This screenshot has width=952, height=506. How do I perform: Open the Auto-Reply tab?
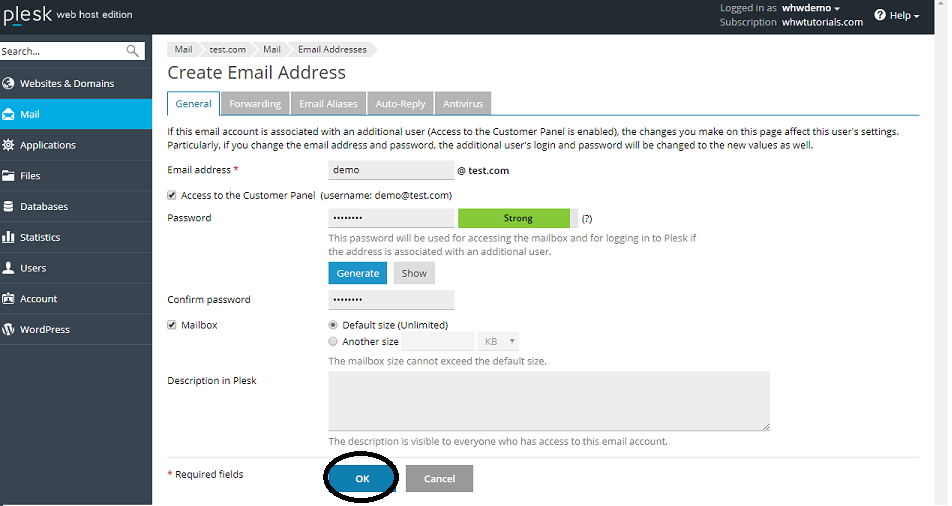[x=400, y=104]
